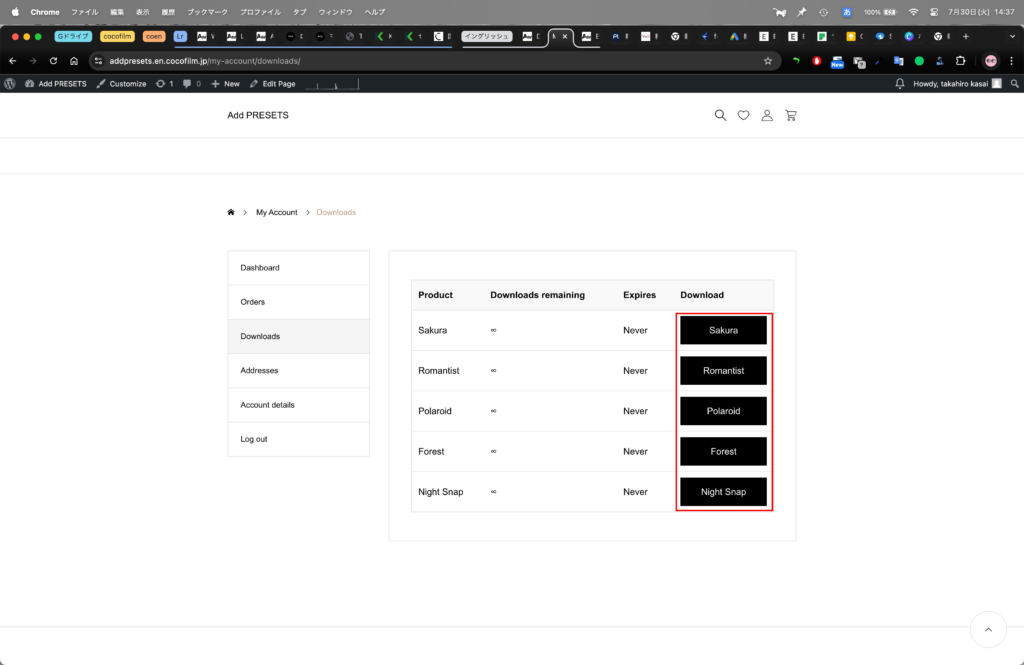
Task: Add a new browser tab with plus
Action: click(x=966, y=37)
